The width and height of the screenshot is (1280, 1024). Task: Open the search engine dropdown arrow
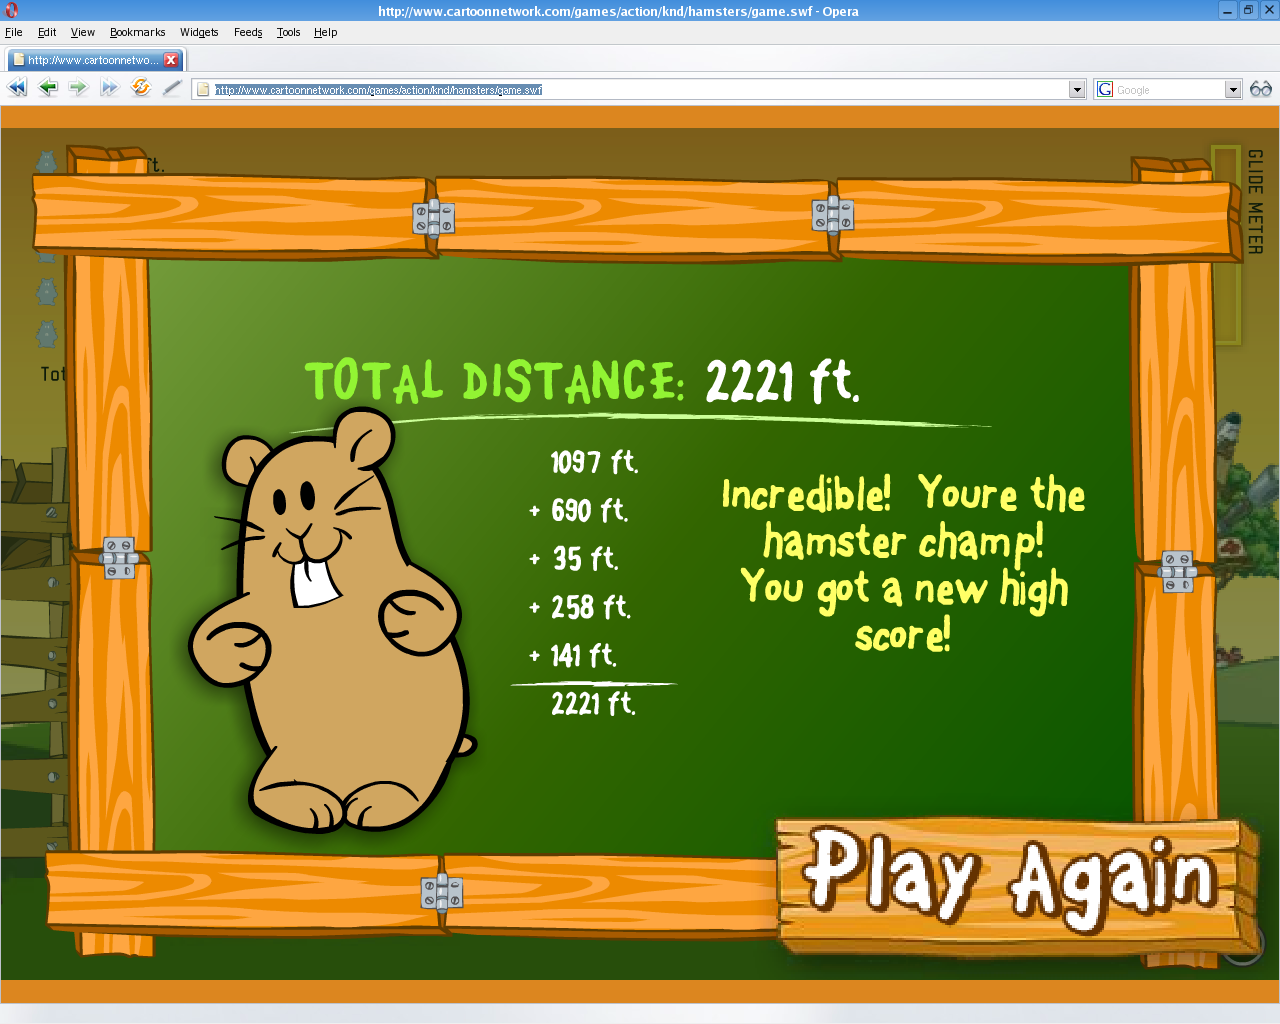[1233, 90]
